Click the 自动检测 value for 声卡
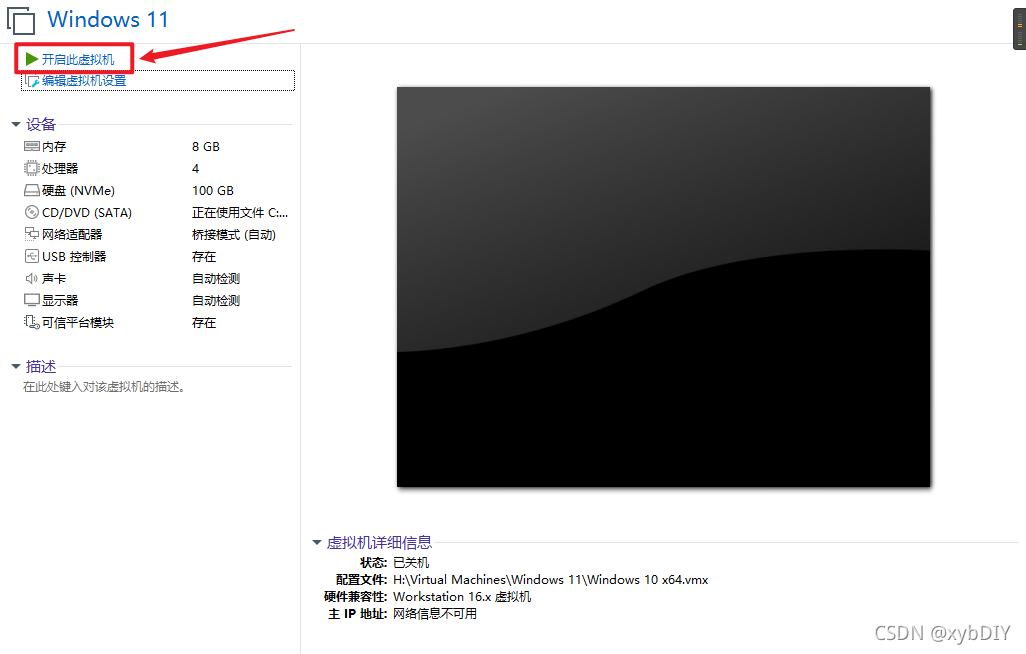The height and width of the screenshot is (654, 1026). coord(216,278)
